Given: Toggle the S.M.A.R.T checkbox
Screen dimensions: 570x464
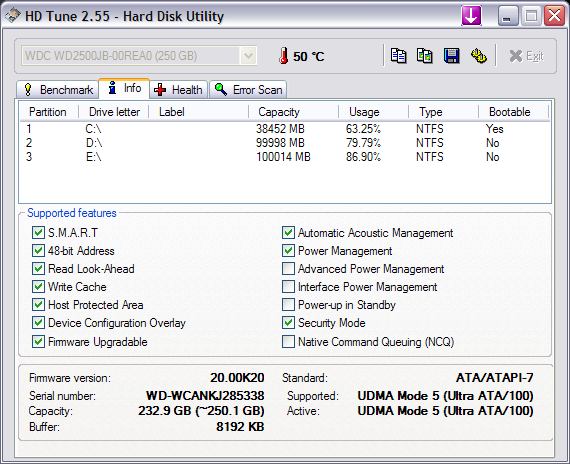Looking at the screenshot, I should click(x=38, y=233).
